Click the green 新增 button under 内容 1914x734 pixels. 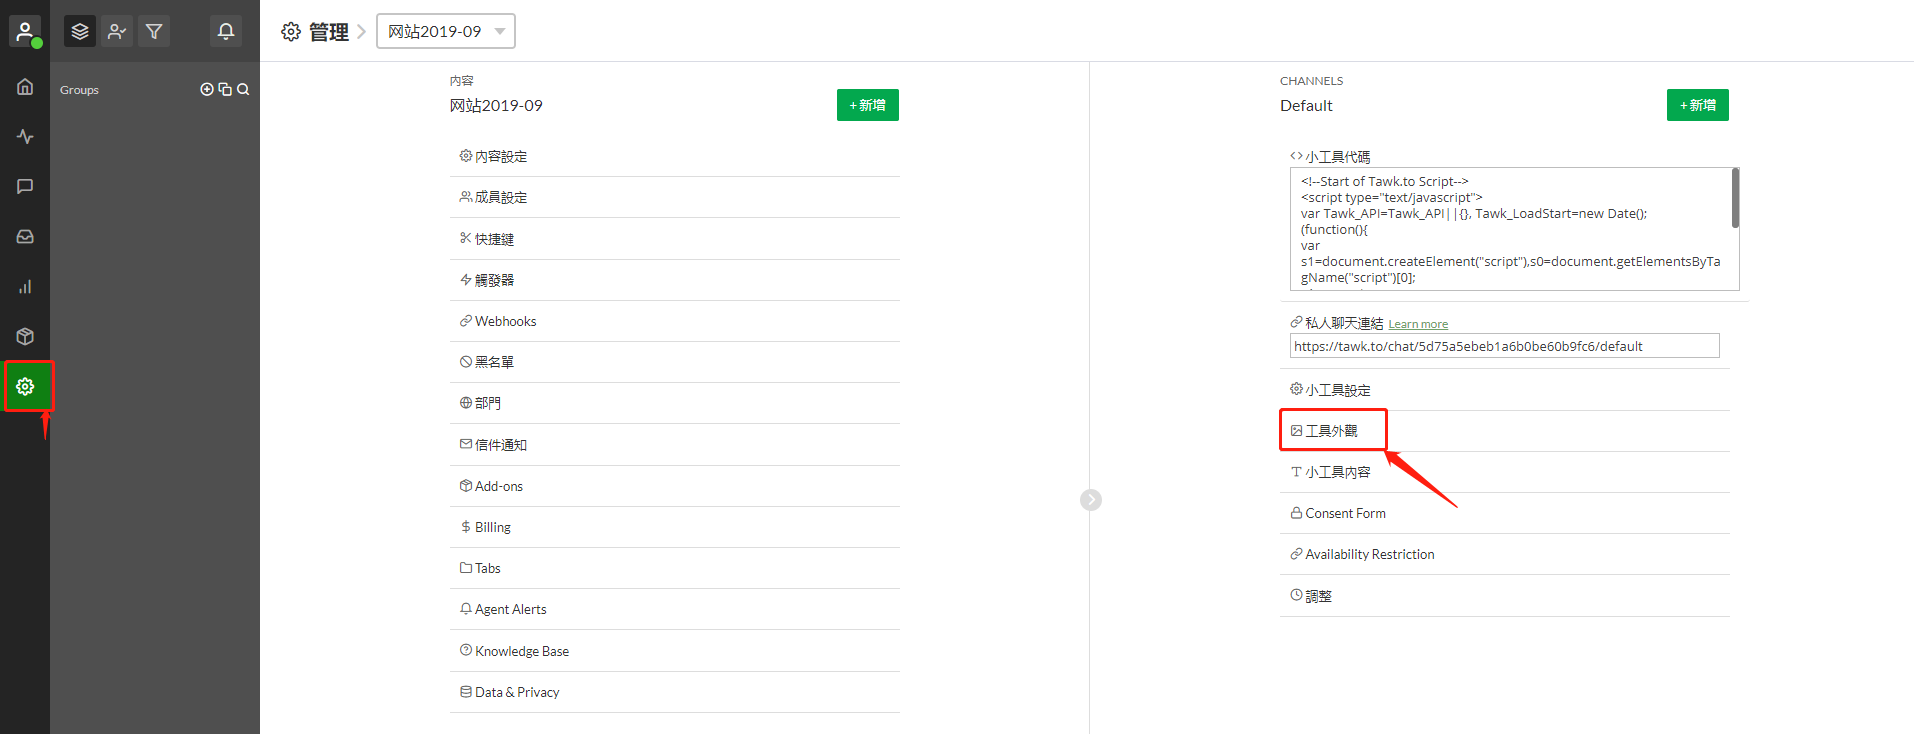[x=867, y=105]
